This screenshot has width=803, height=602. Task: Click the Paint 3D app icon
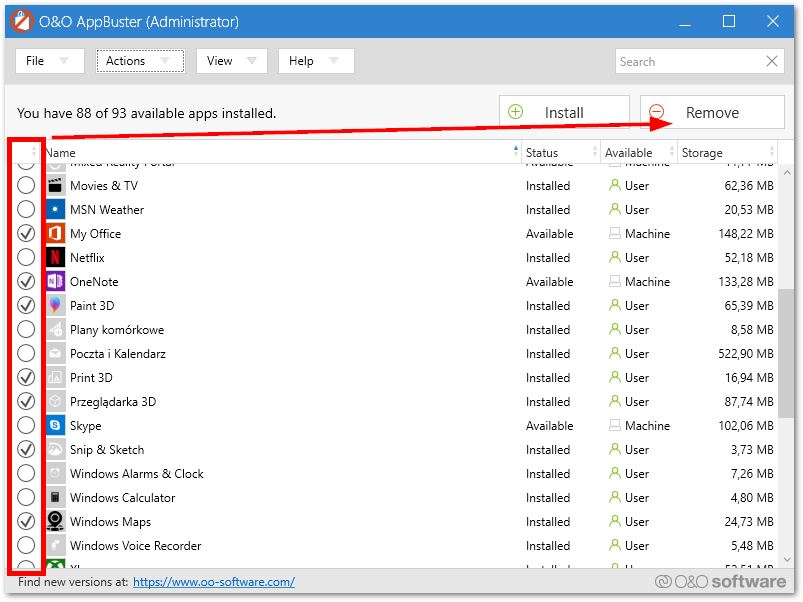[x=55, y=306]
